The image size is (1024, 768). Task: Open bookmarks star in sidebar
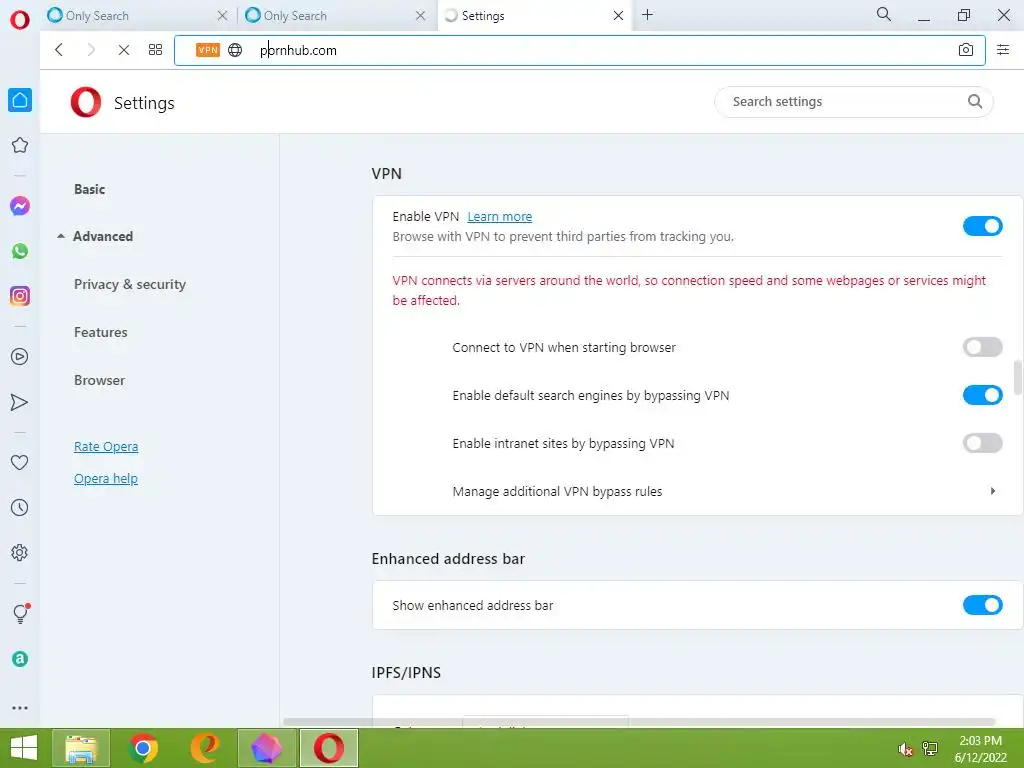20,145
